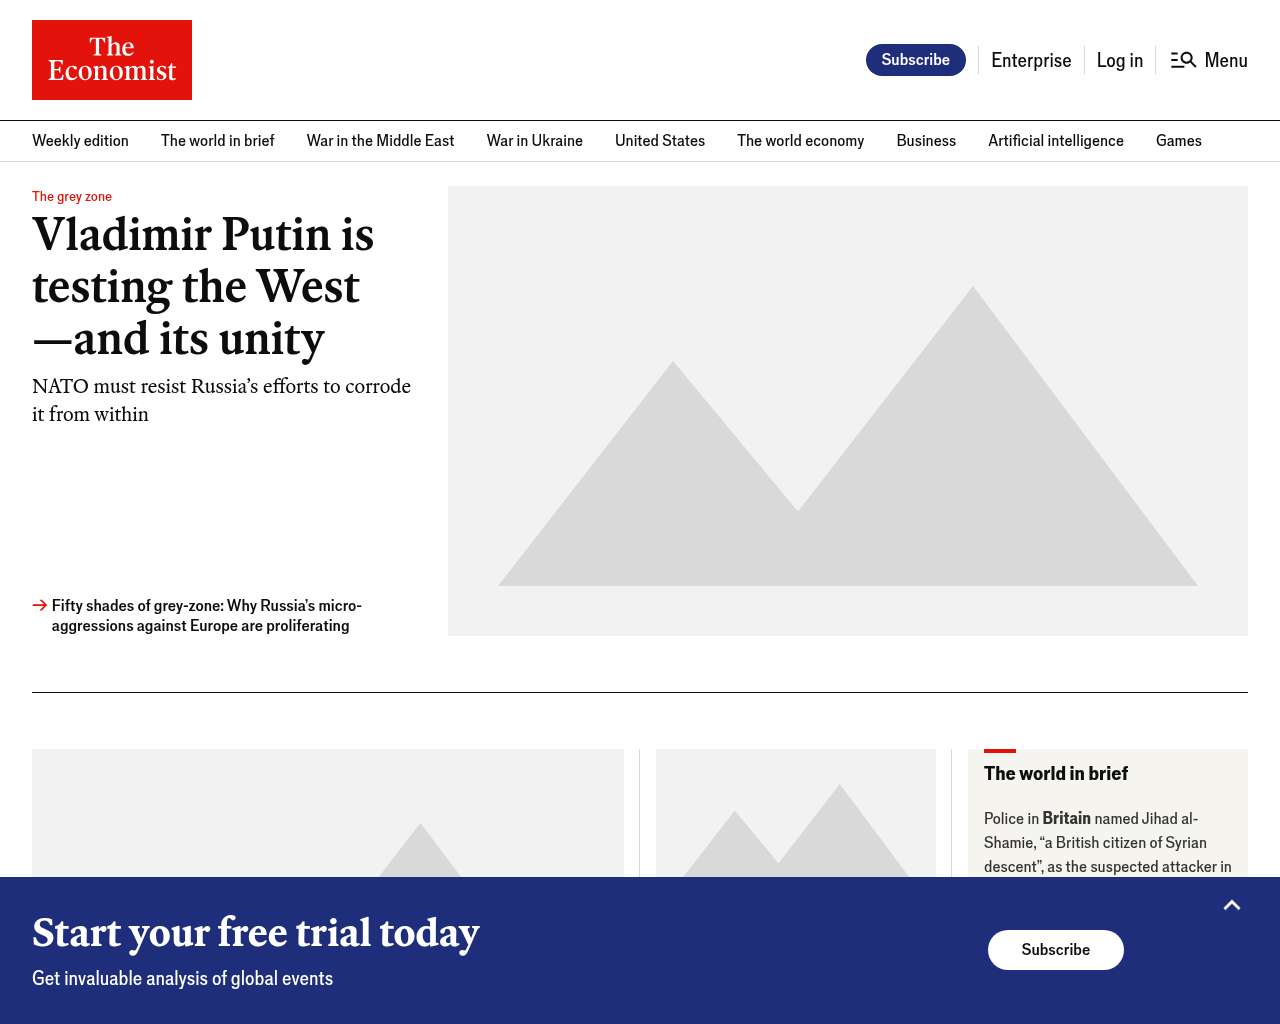Viewport: 1280px width, 1024px height.
Task: Open United States section
Action: tap(659, 141)
